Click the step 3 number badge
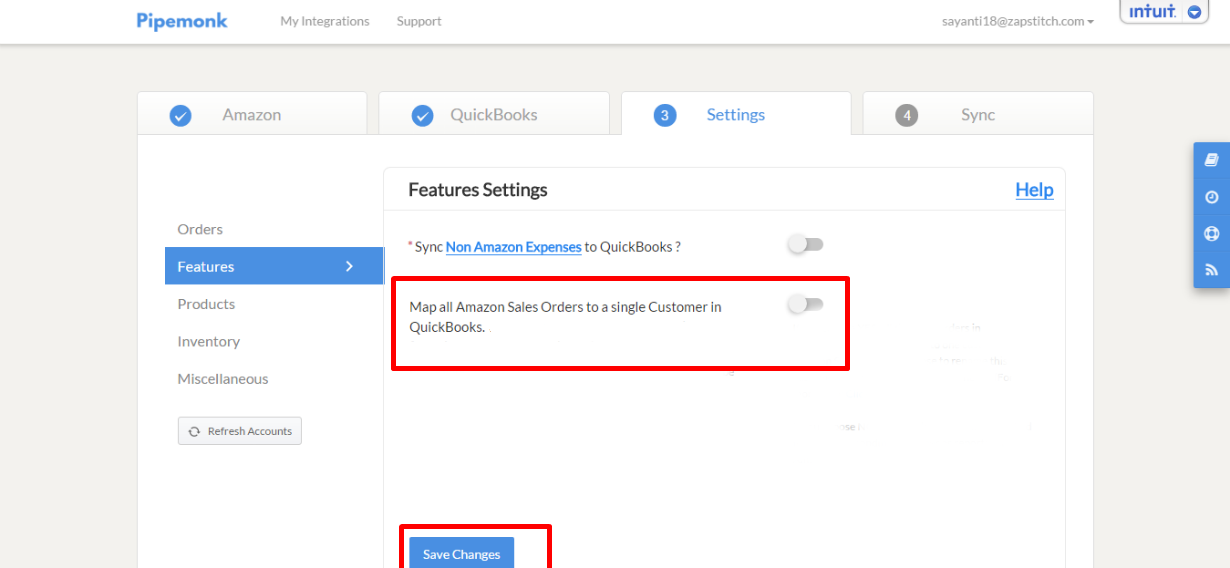Screen dimensions: 1230x568 [664, 116]
